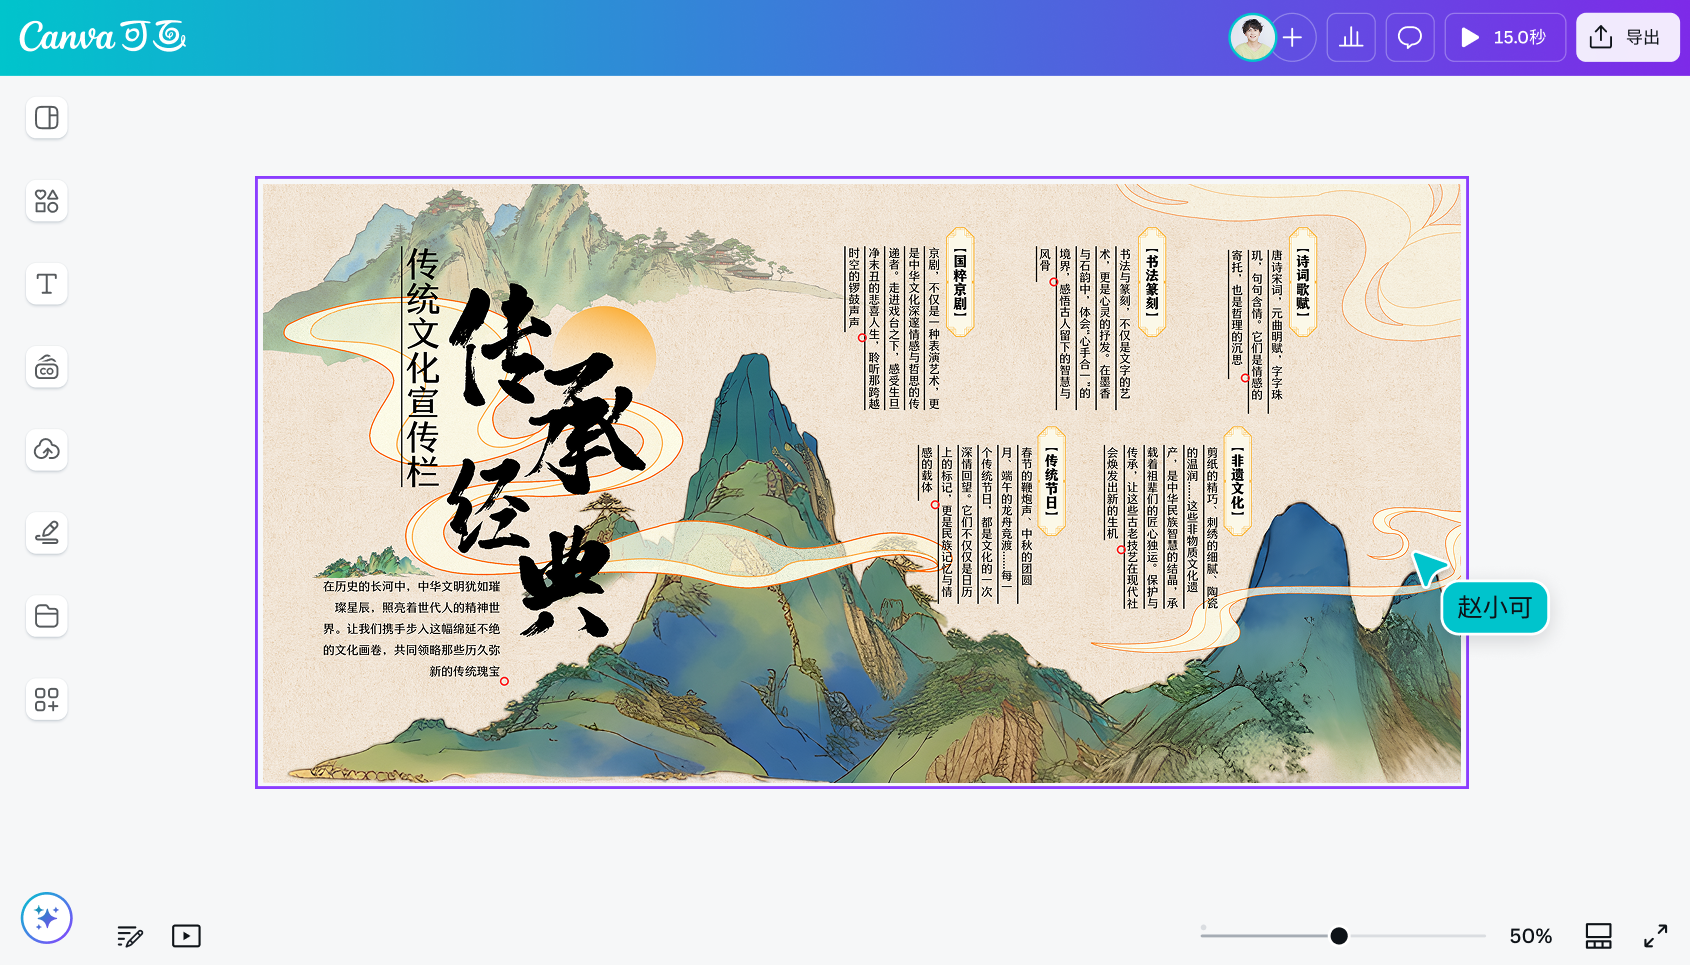The height and width of the screenshot is (965, 1690).
Task: Select the 诗词歌赋 heading label
Action: [x=1303, y=284]
